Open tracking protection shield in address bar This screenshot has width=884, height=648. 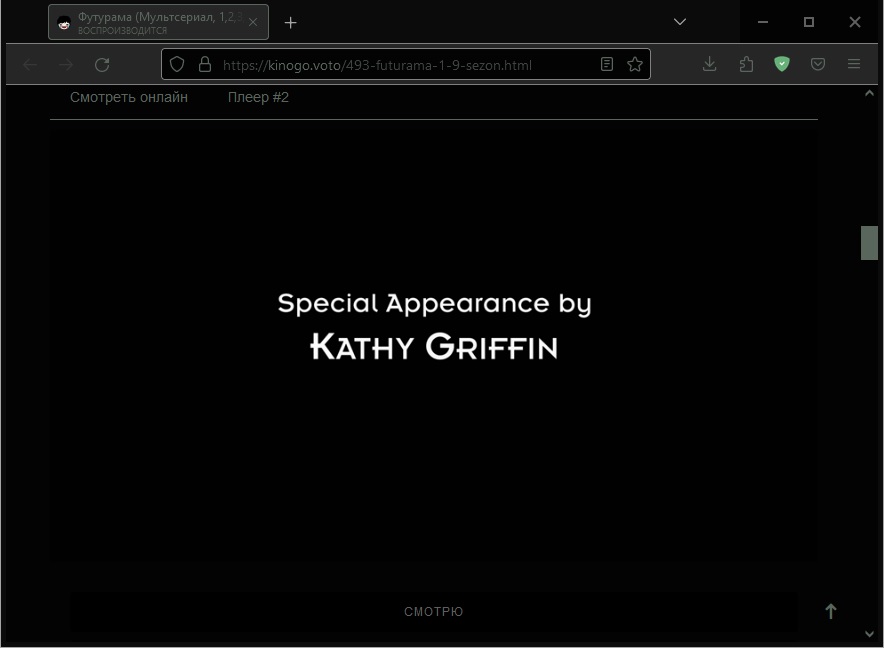click(177, 65)
